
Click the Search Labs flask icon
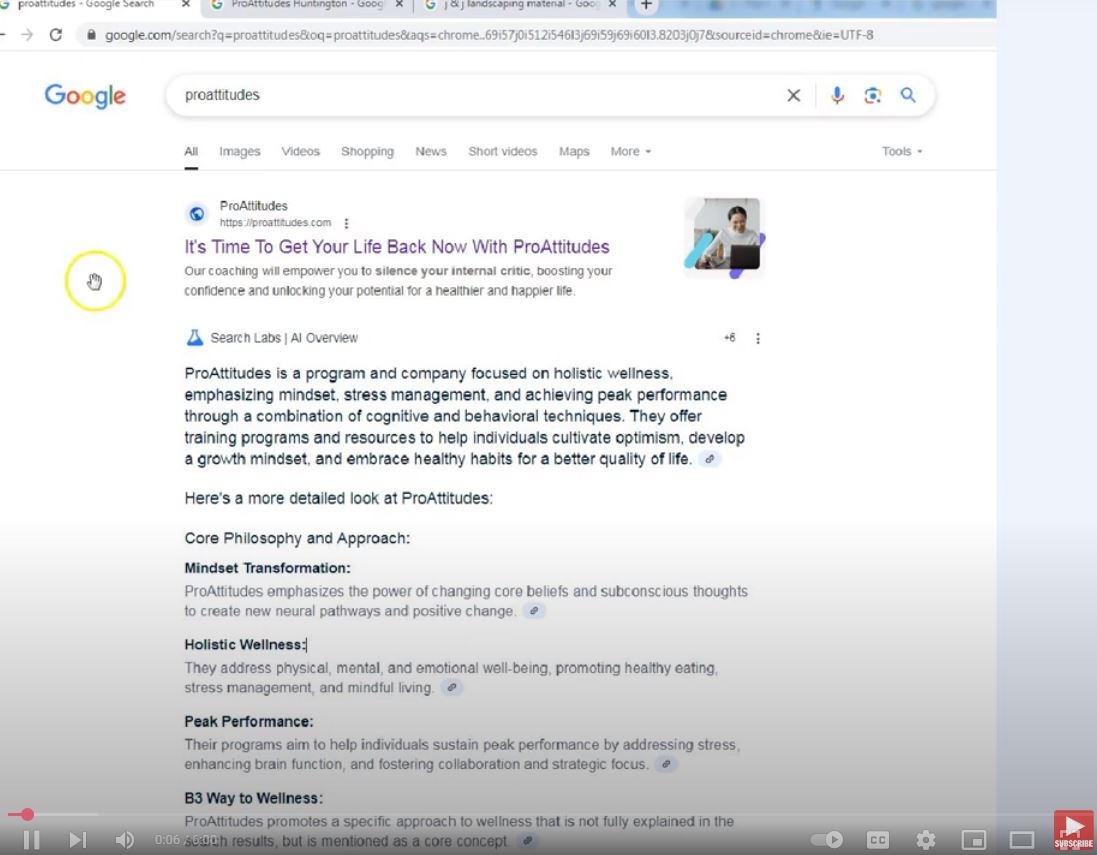194,338
